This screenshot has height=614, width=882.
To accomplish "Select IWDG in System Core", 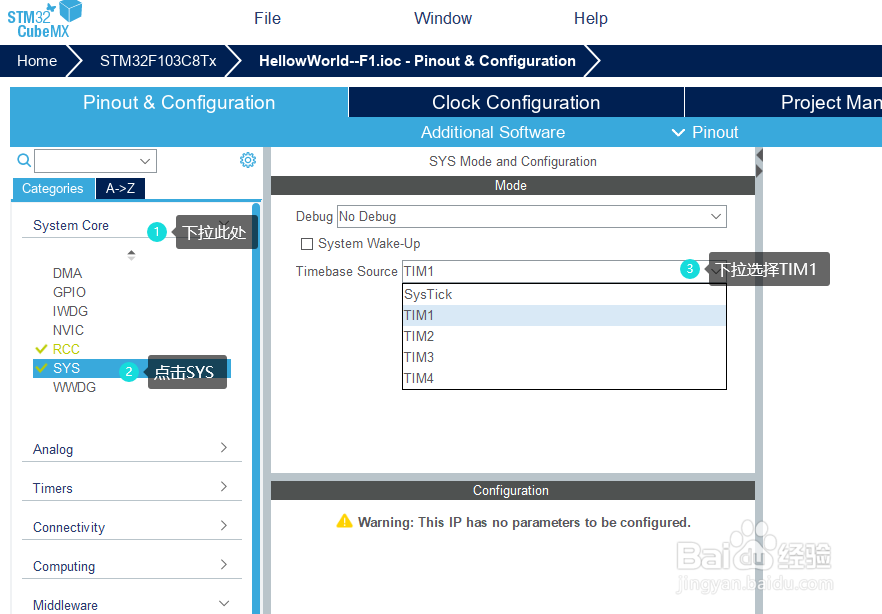I will [70, 311].
